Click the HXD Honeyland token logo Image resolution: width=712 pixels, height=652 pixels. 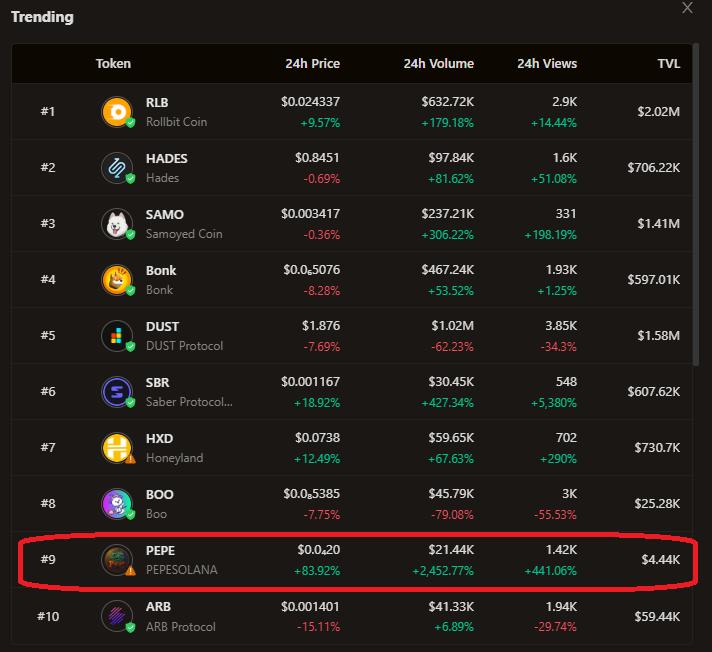117,448
